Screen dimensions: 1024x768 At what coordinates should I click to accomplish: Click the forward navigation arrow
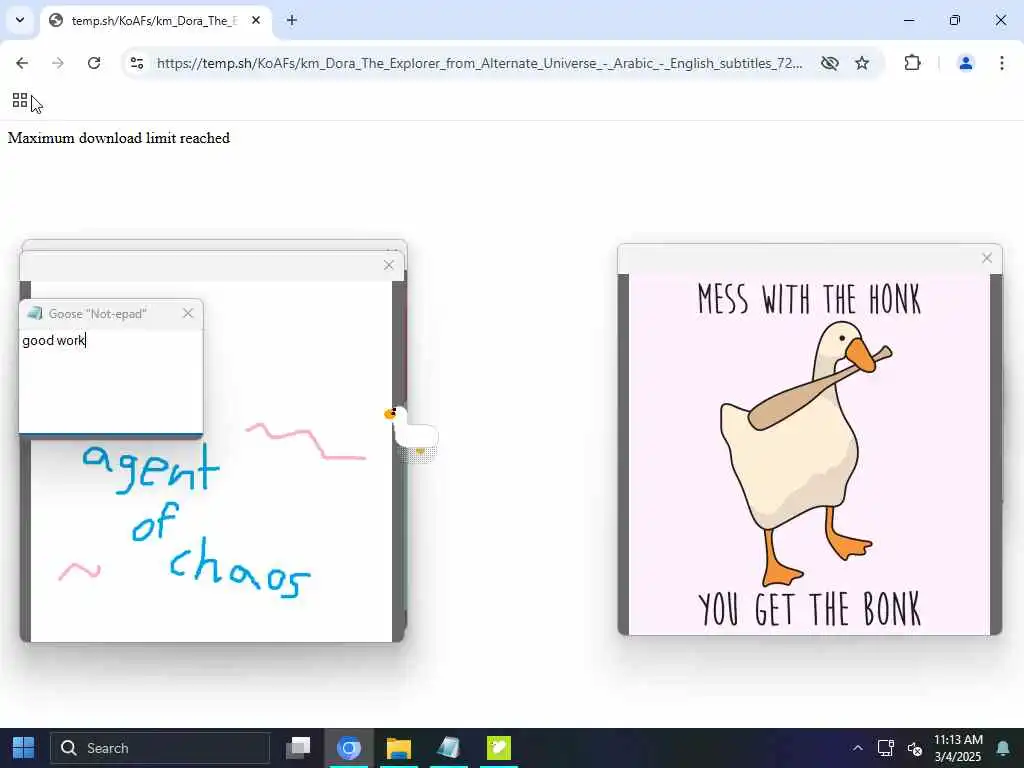point(57,63)
